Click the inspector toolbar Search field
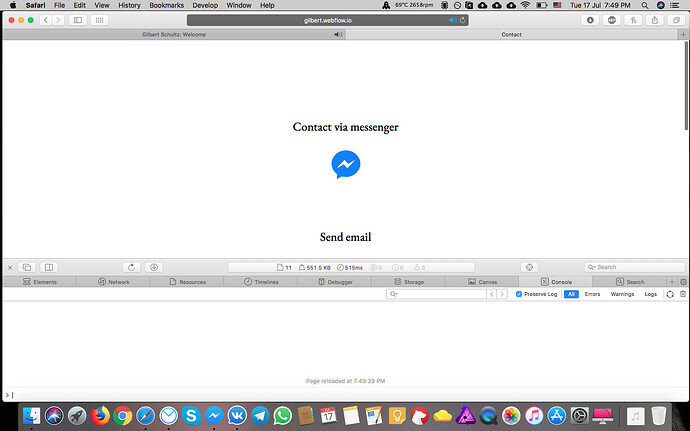This screenshot has width=690, height=431. click(635, 267)
